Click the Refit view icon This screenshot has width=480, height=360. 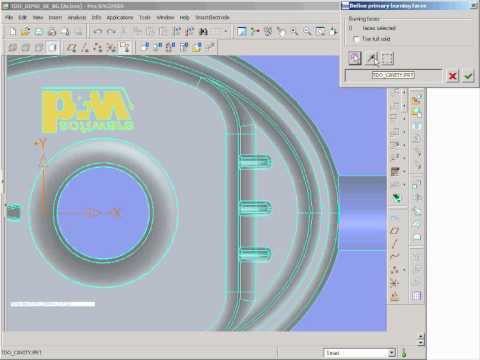coord(320,32)
